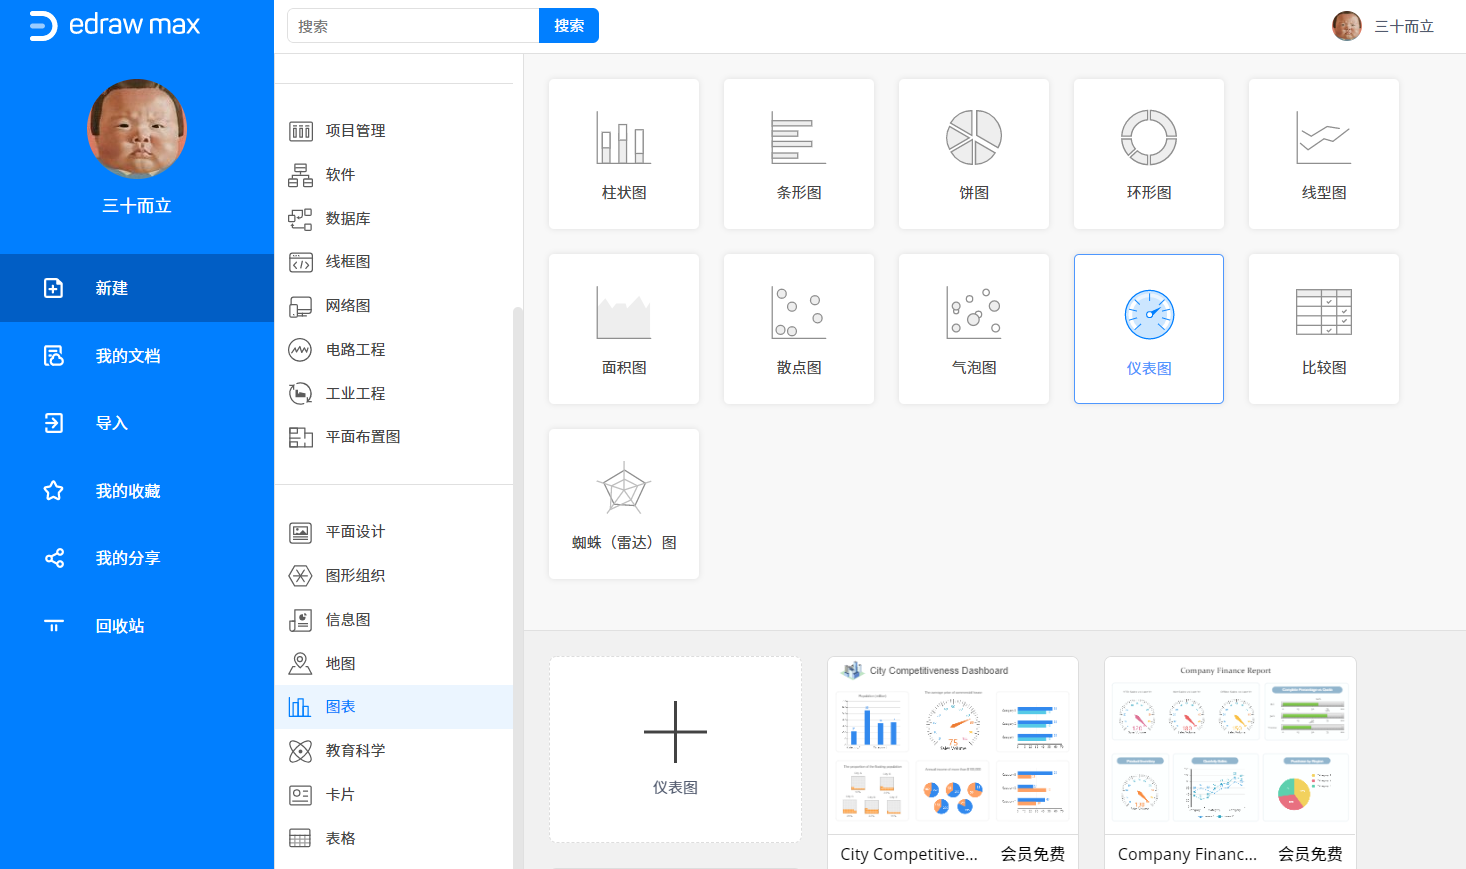Click the gauge chart (仪表图) icon

click(x=1148, y=315)
